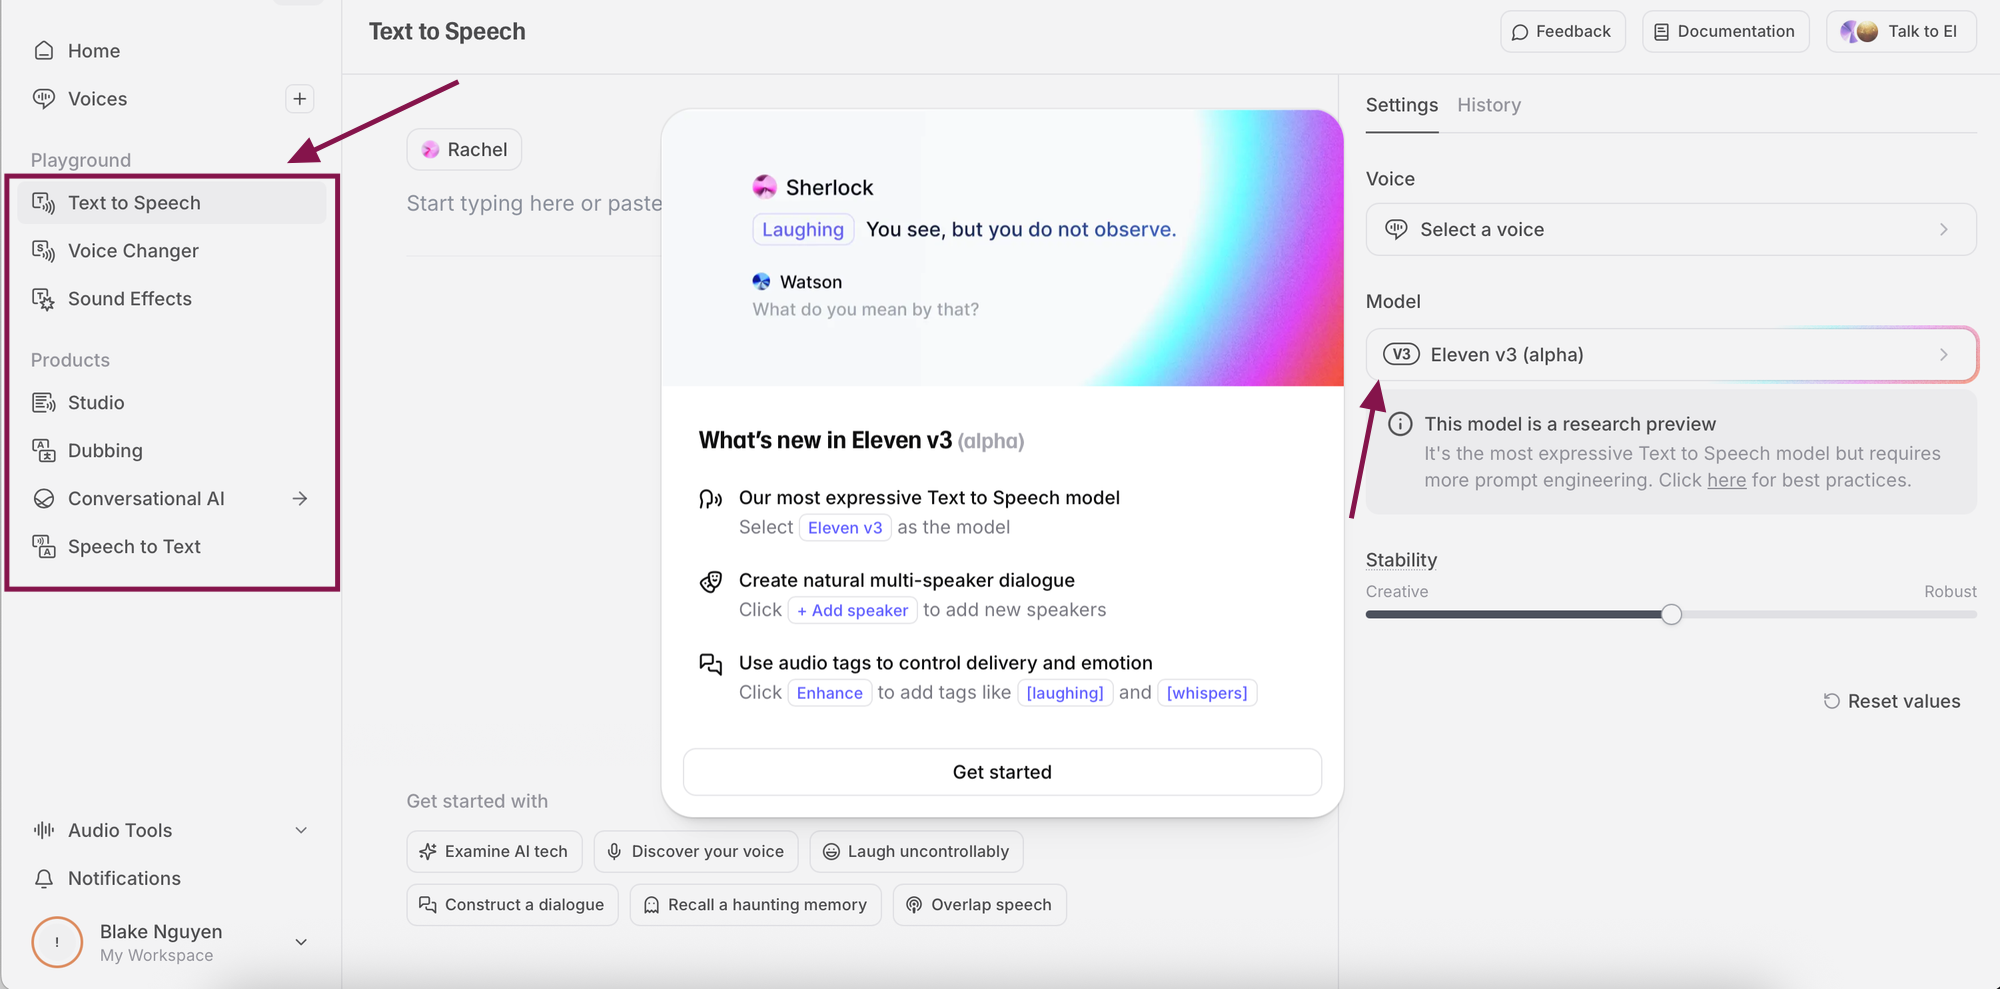Click the Rachel voice avatar icon
The height and width of the screenshot is (989, 2000).
coord(430,150)
